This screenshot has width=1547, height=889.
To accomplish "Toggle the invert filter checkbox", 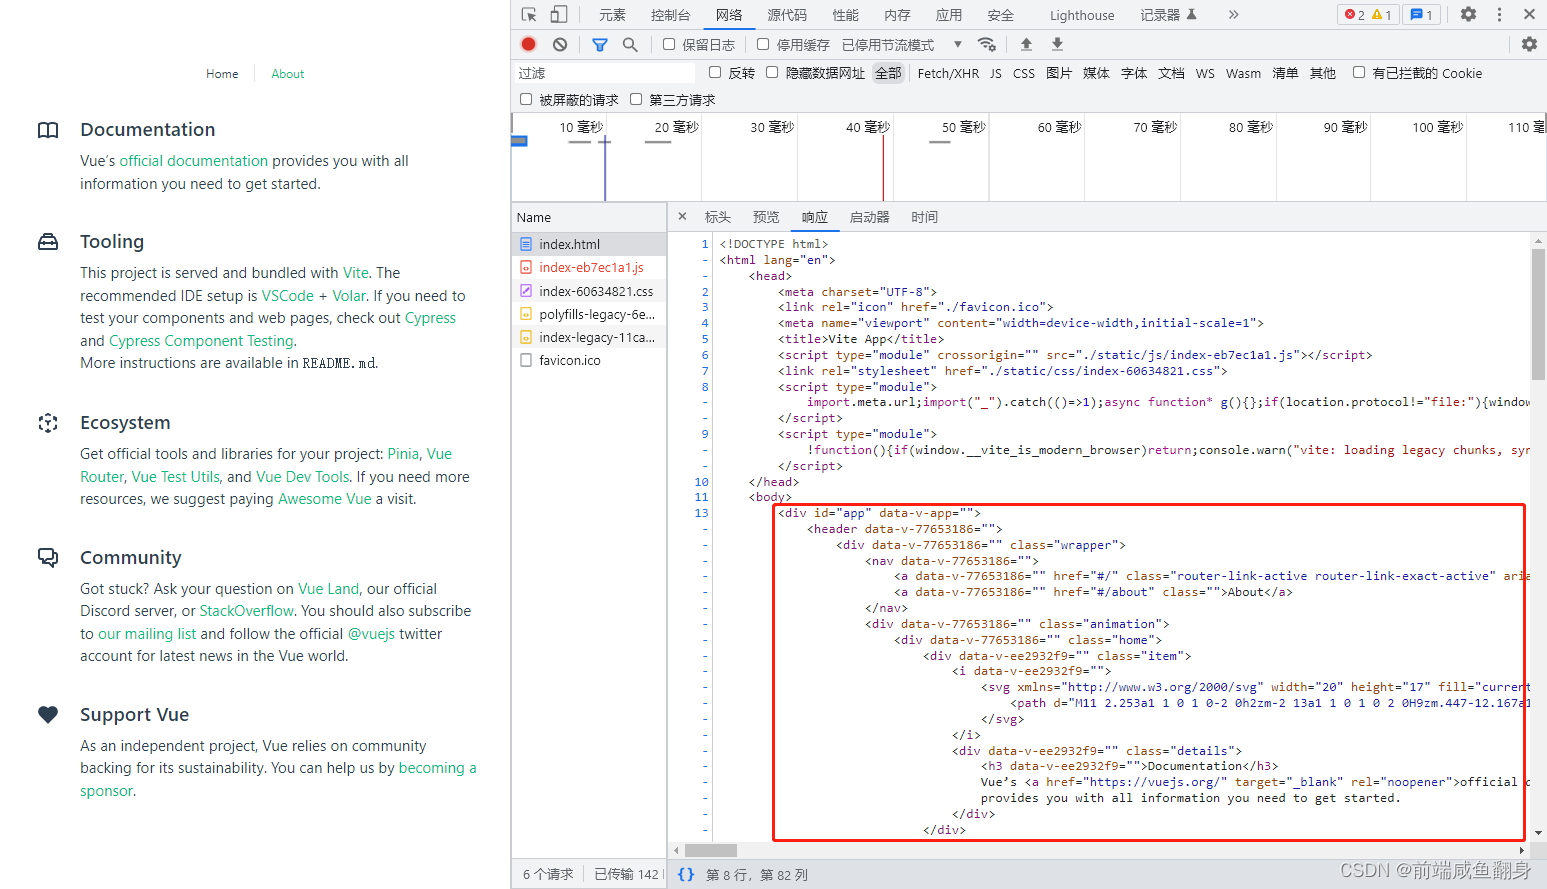I will point(715,72).
